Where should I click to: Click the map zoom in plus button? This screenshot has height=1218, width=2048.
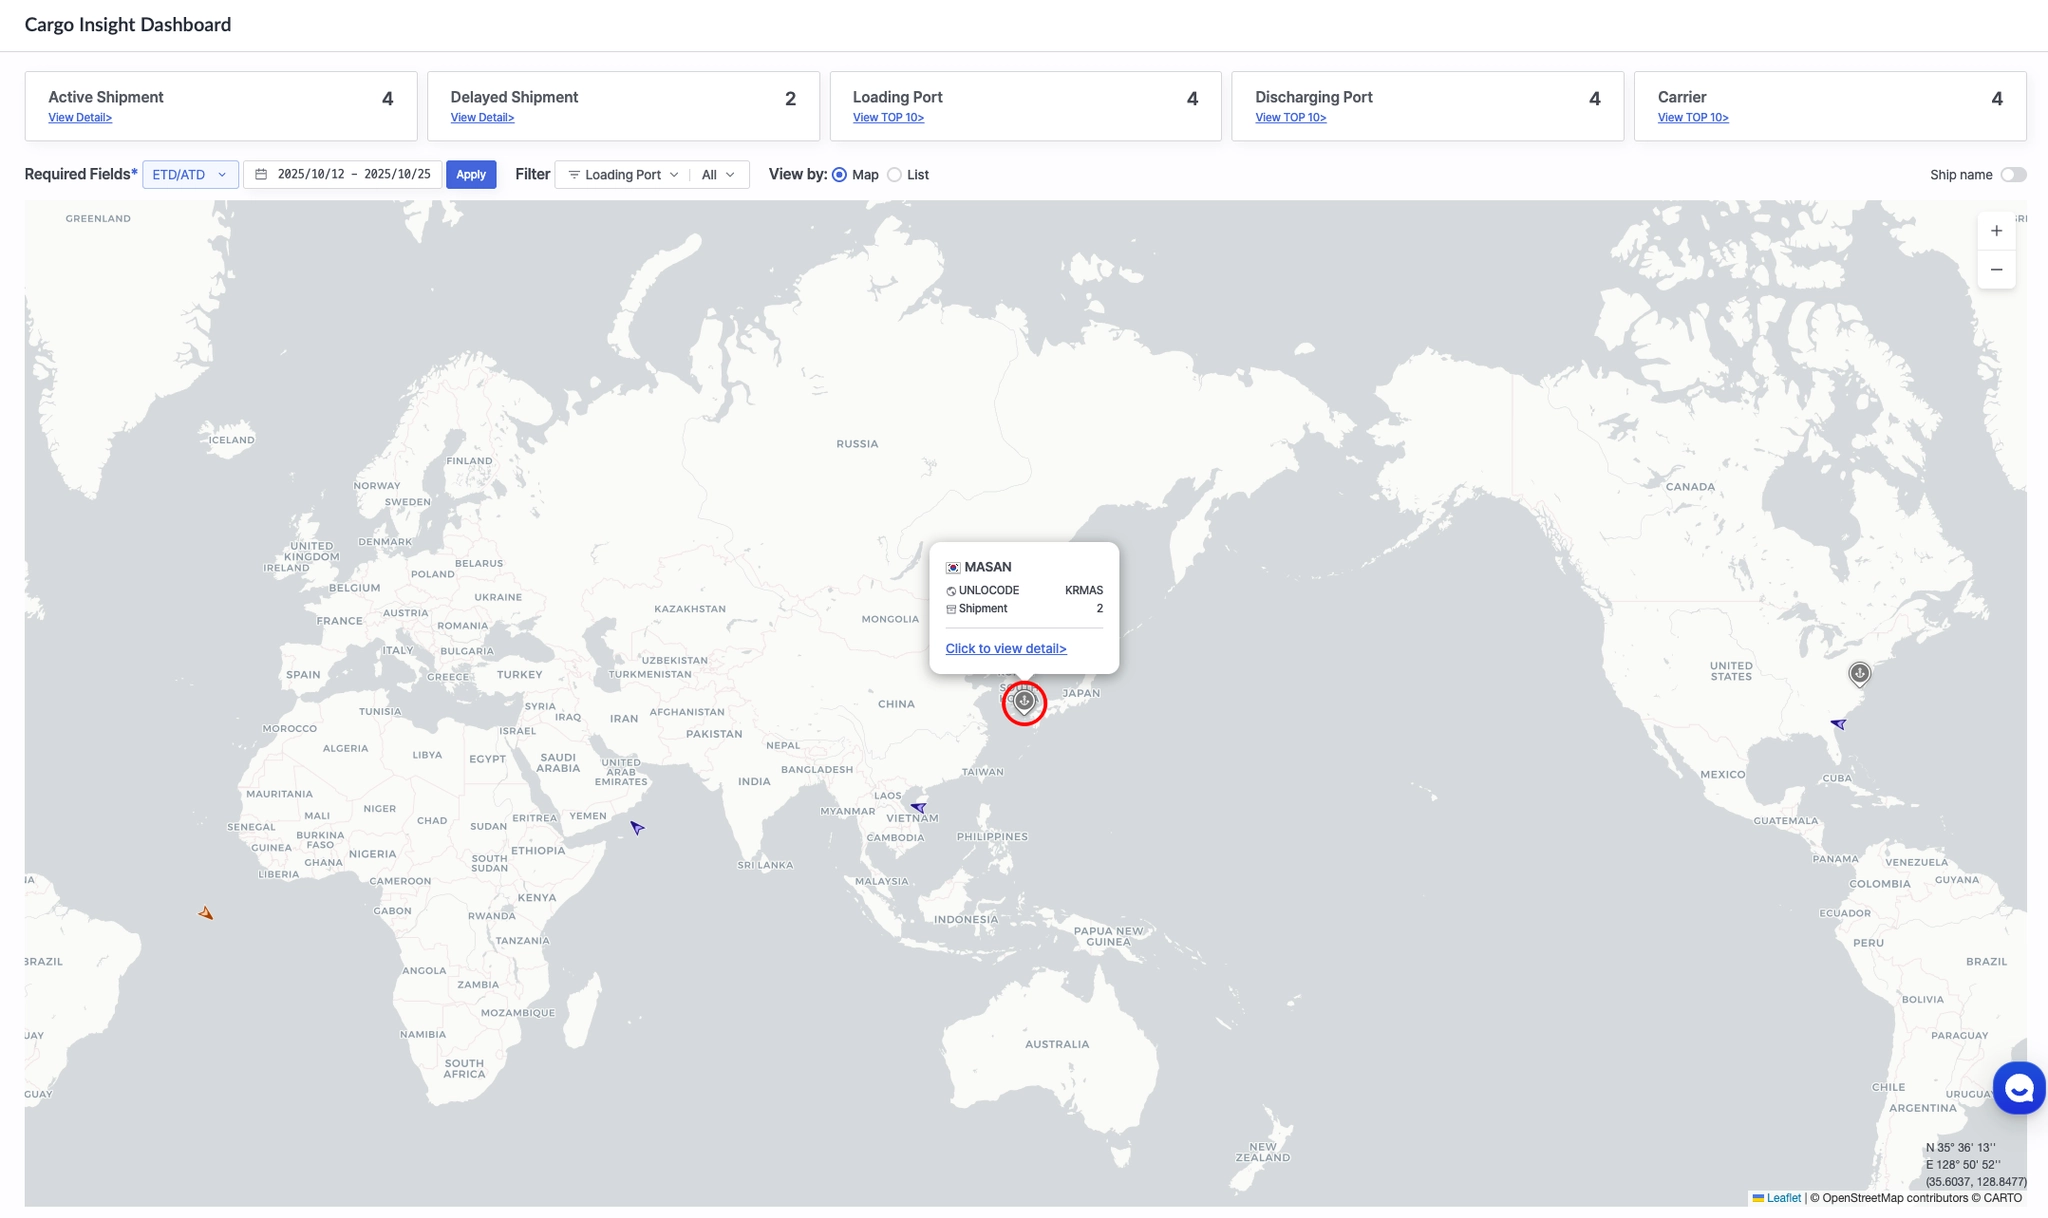1996,231
